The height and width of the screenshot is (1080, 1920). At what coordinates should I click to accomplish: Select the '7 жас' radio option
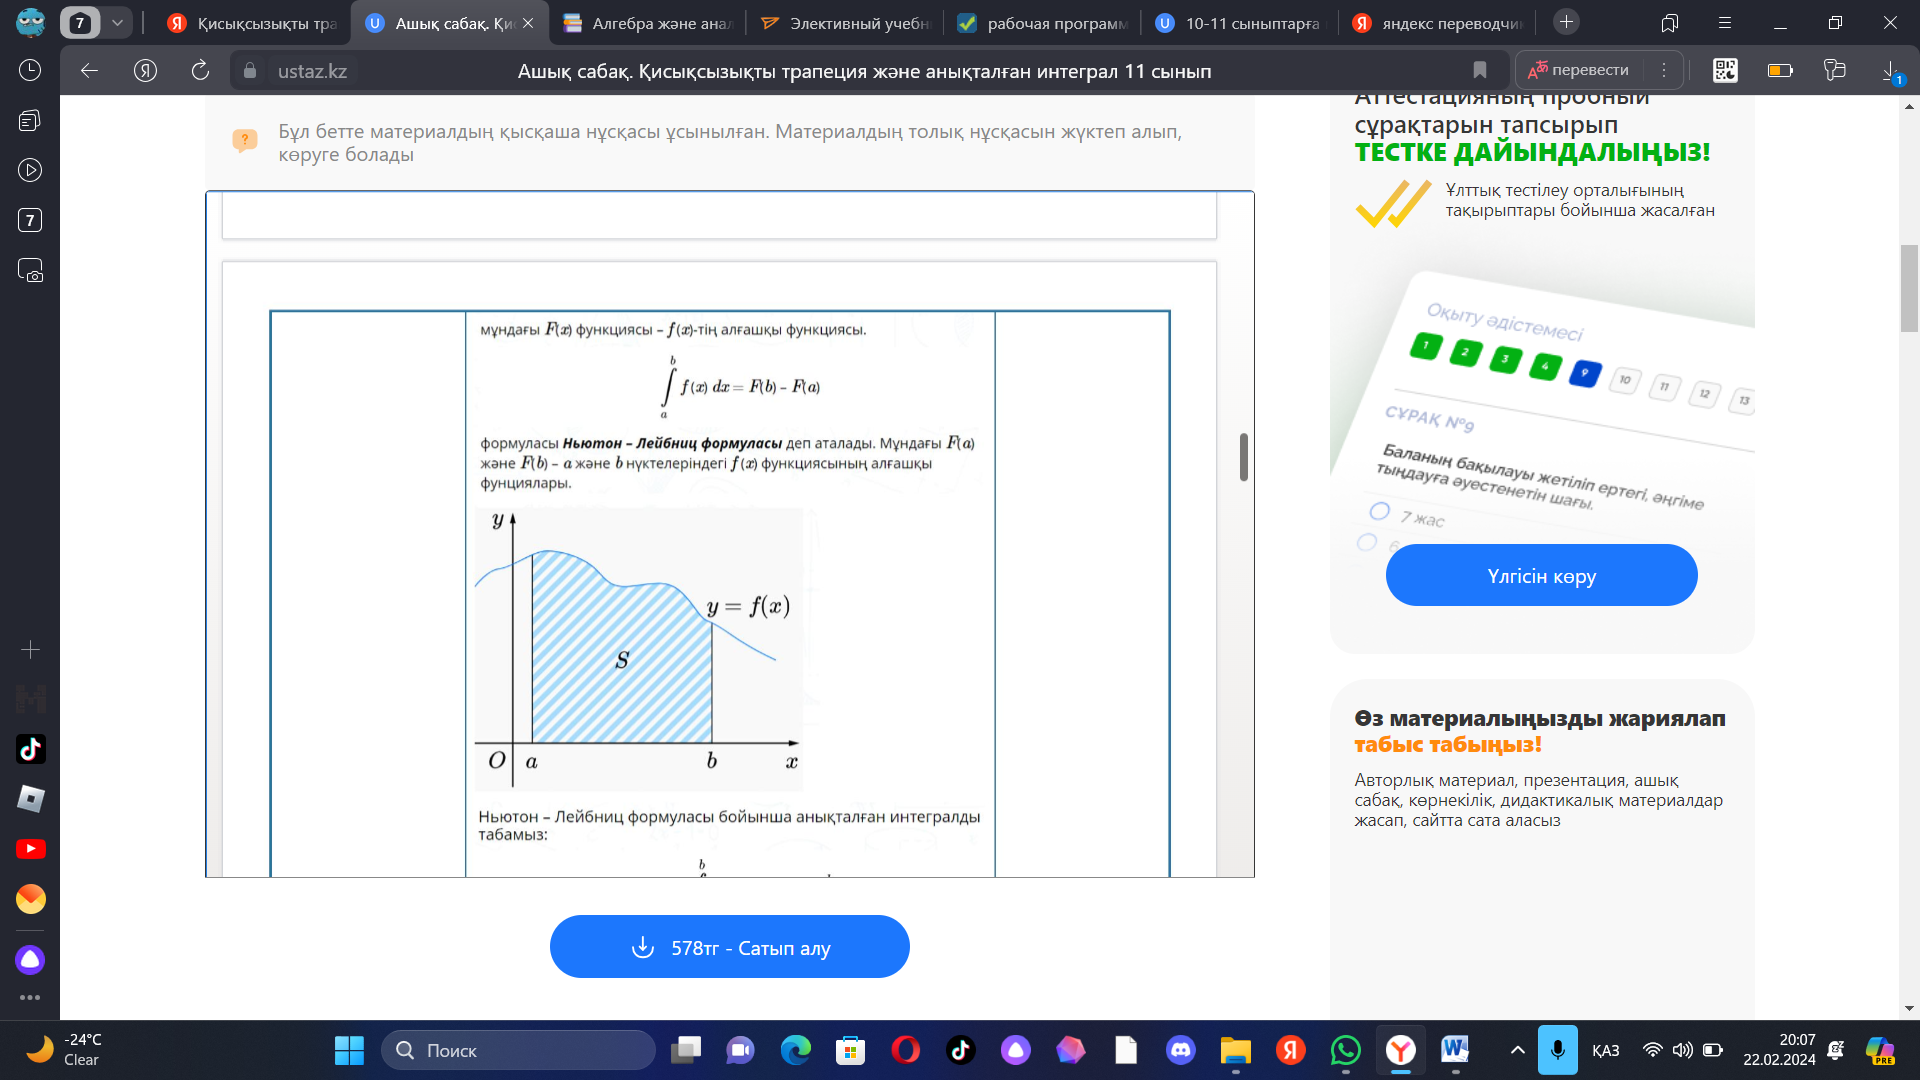[1380, 511]
